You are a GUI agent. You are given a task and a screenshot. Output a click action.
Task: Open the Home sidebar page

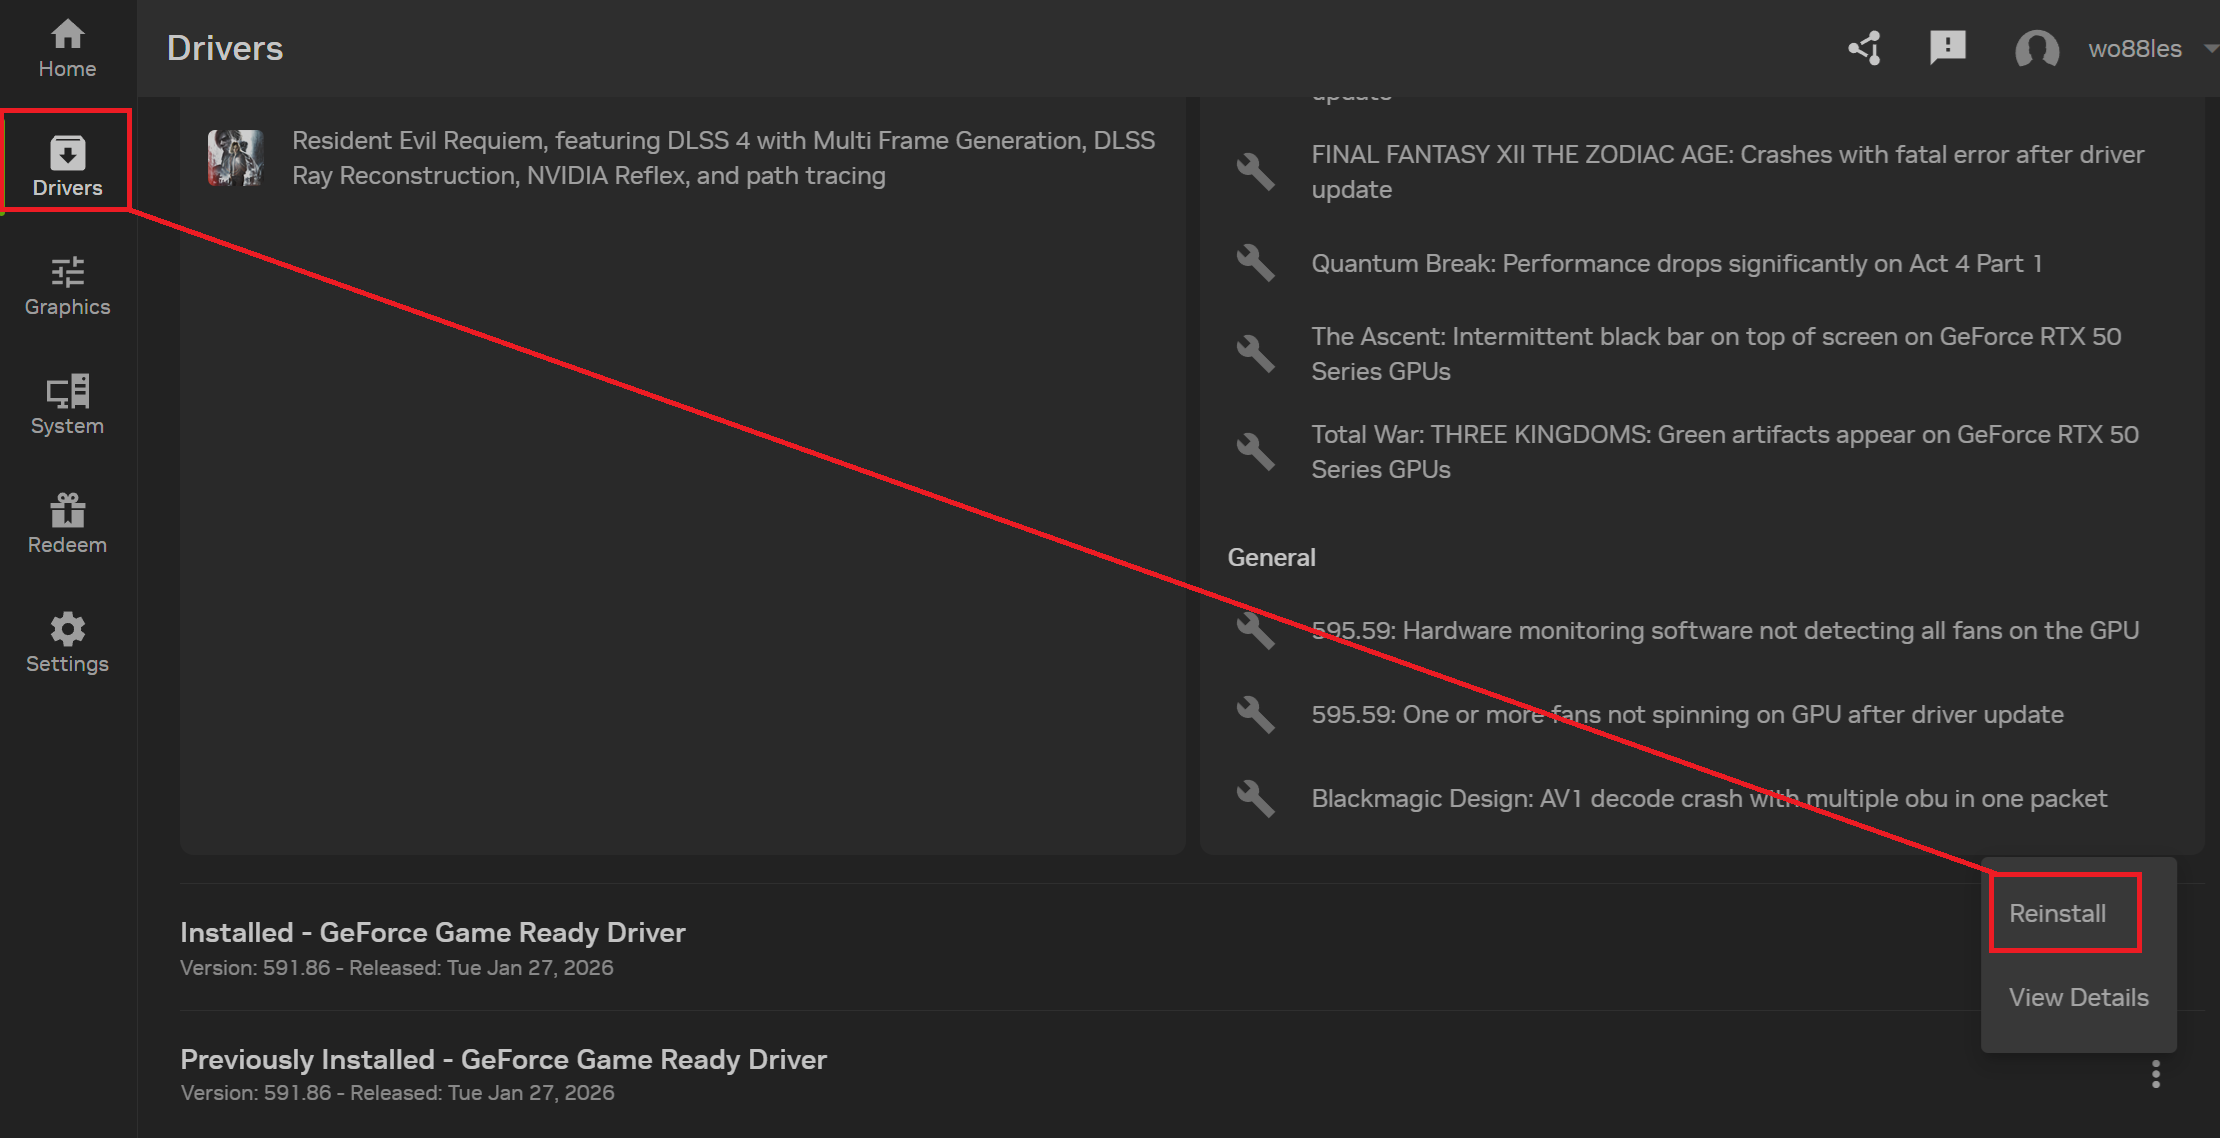click(x=67, y=48)
